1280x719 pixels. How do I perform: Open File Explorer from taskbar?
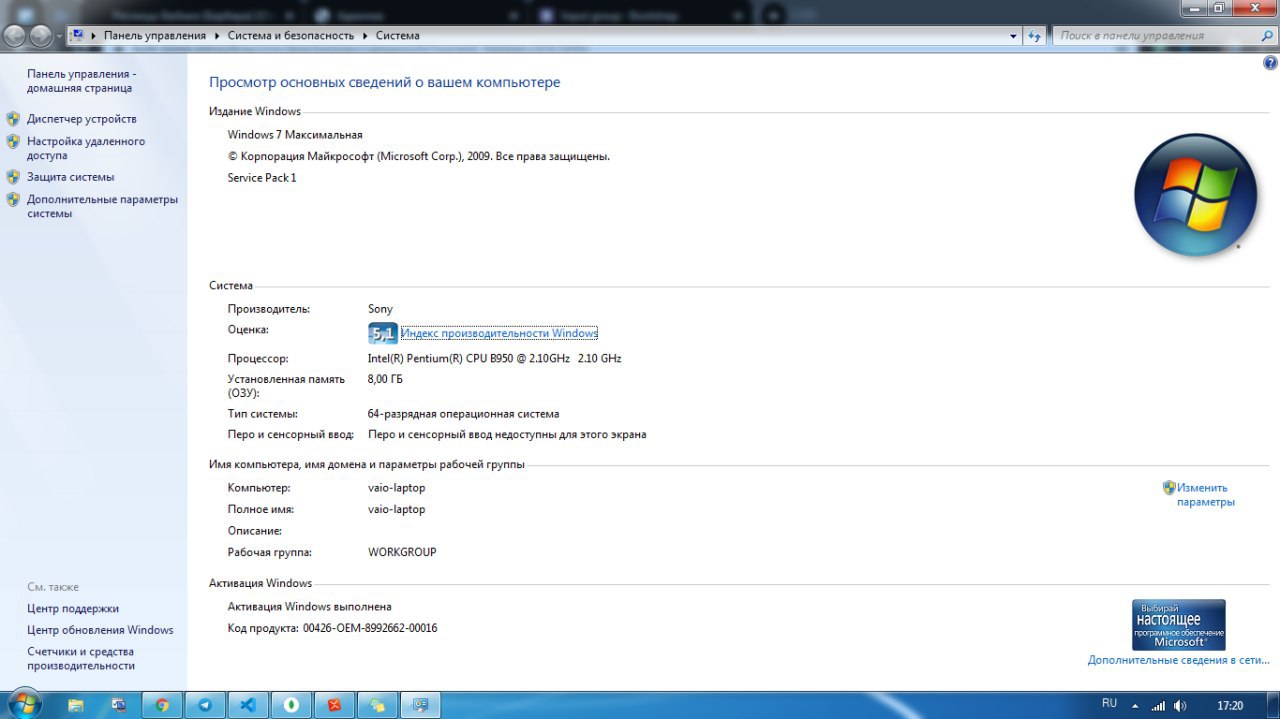pyautogui.click(x=75, y=705)
